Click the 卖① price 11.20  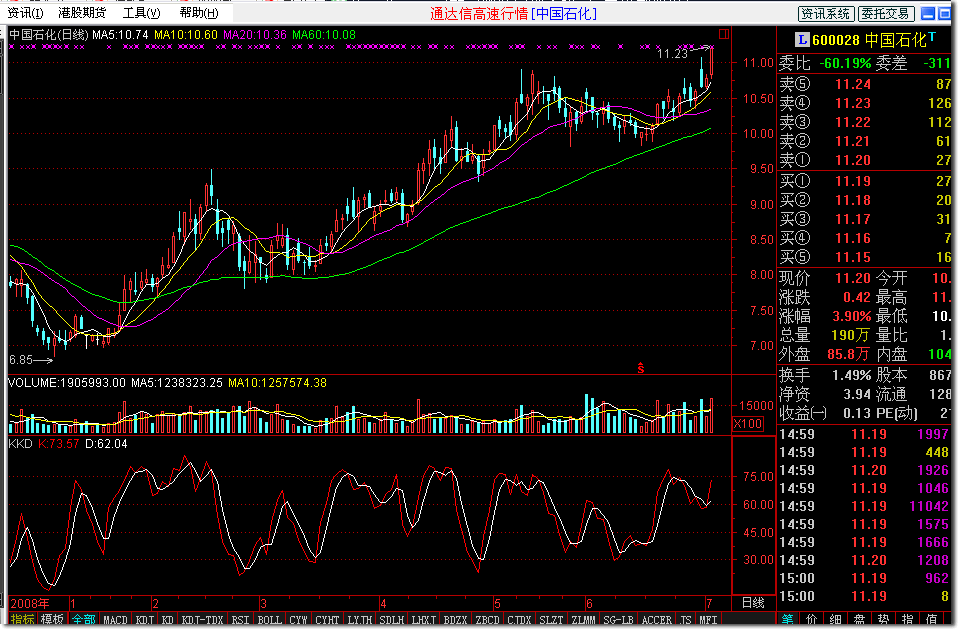853,161
